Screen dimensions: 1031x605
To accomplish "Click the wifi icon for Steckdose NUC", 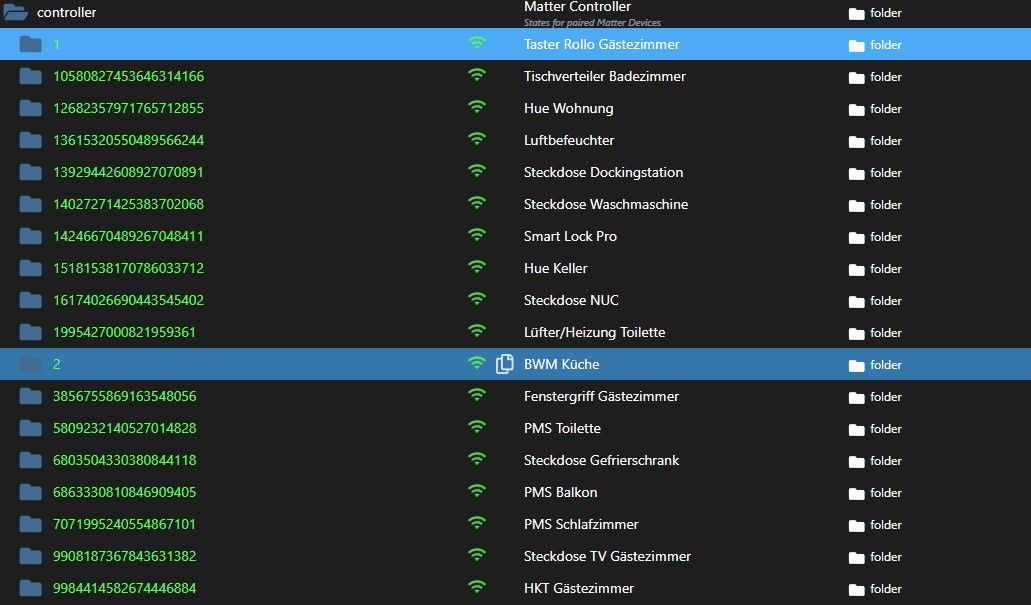I will tap(477, 299).
